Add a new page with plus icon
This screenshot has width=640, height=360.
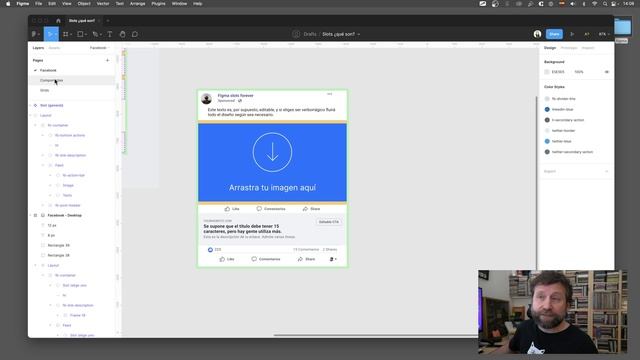tap(107, 60)
